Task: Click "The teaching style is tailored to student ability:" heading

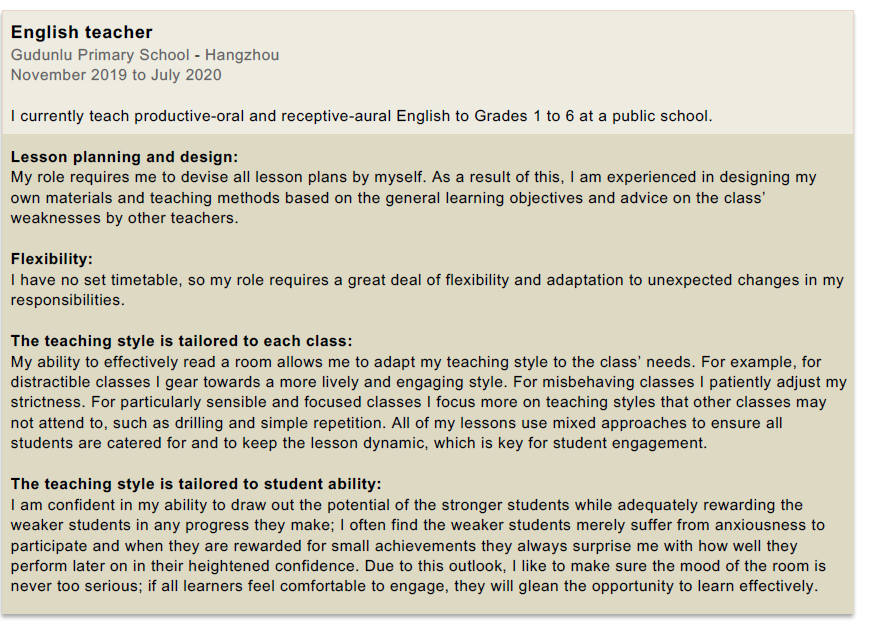Action: (x=196, y=484)
